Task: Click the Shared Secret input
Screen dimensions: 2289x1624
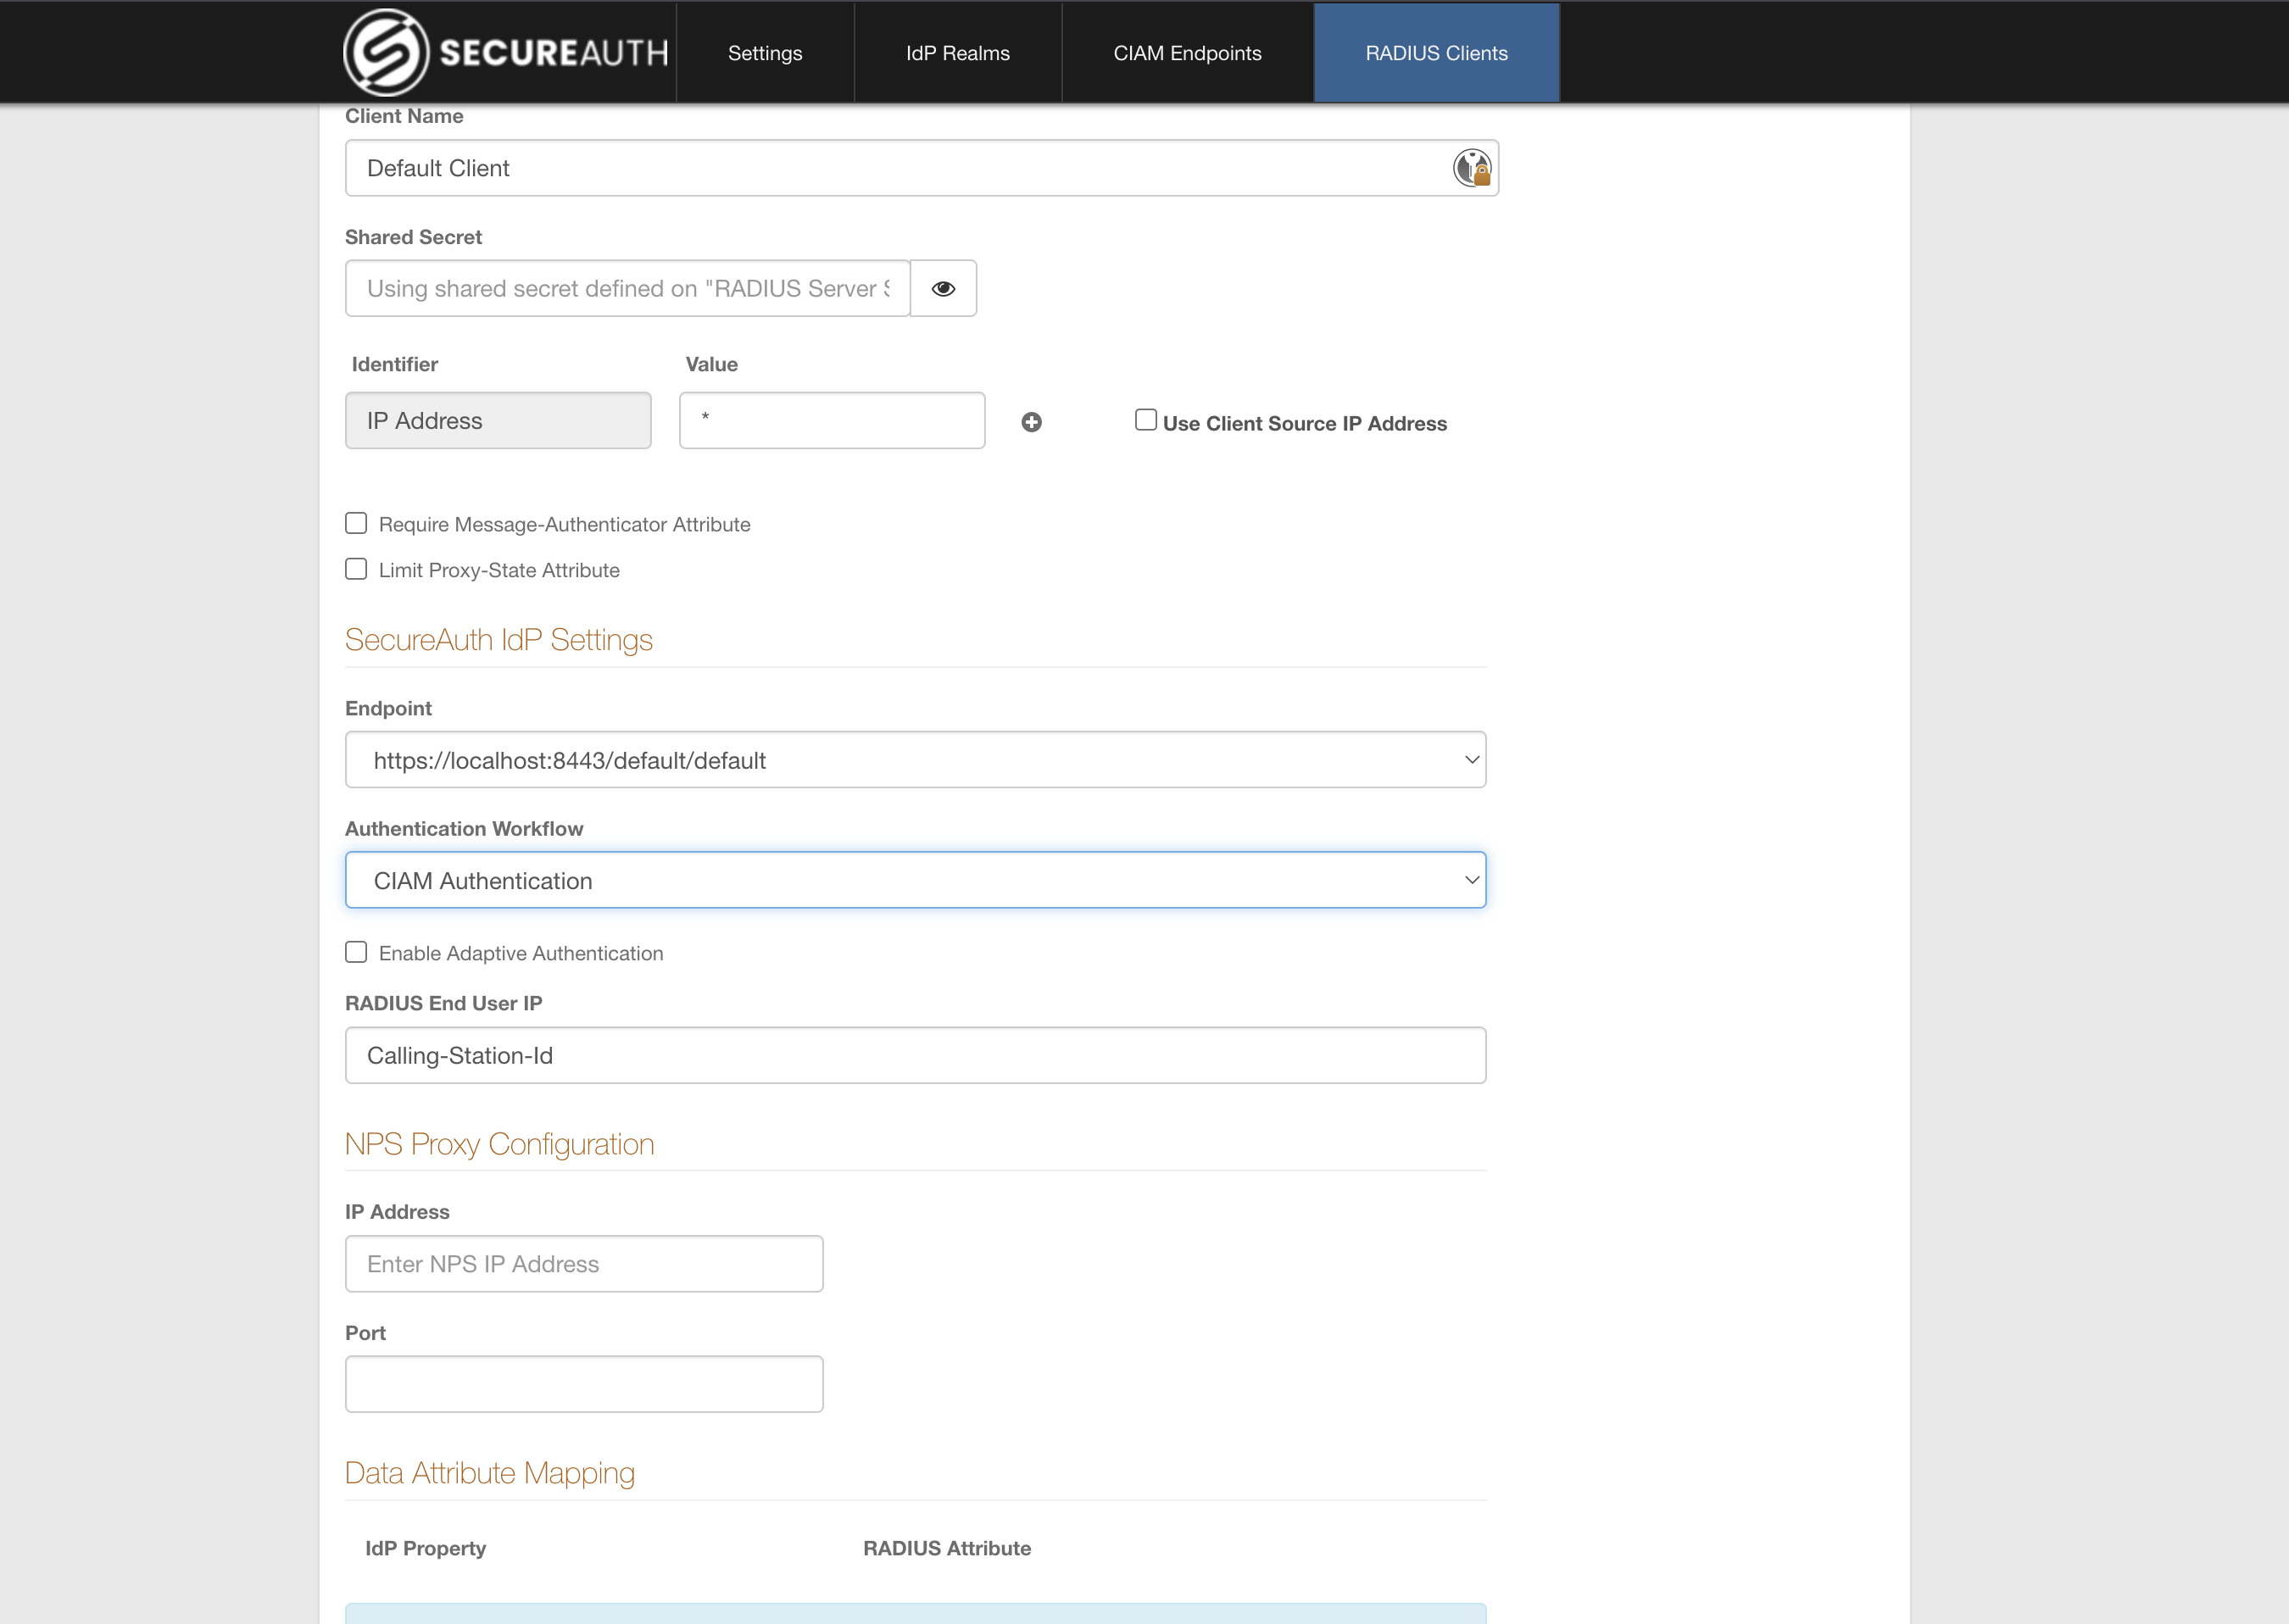Action: coord(627,289)
